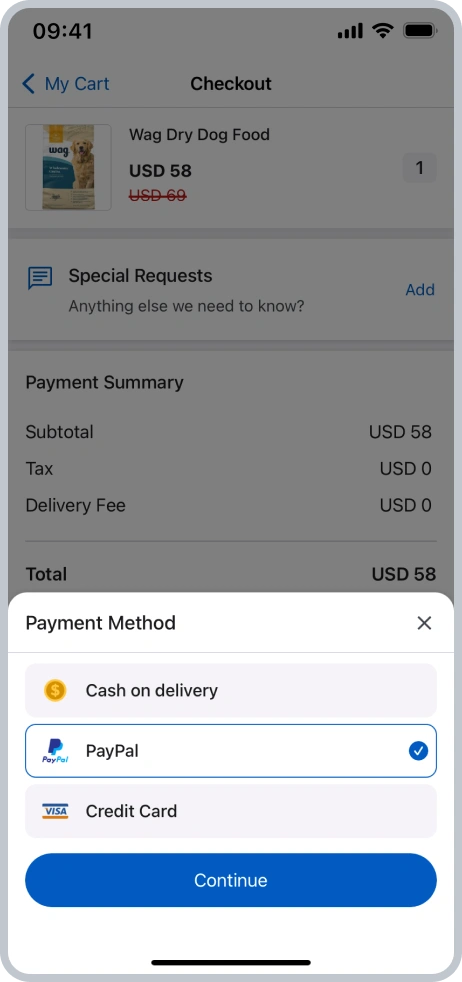The height and width of the screenshot is (982, 462).
Task: Click the PayPal logo icon
Action: [x=55, y=751]
